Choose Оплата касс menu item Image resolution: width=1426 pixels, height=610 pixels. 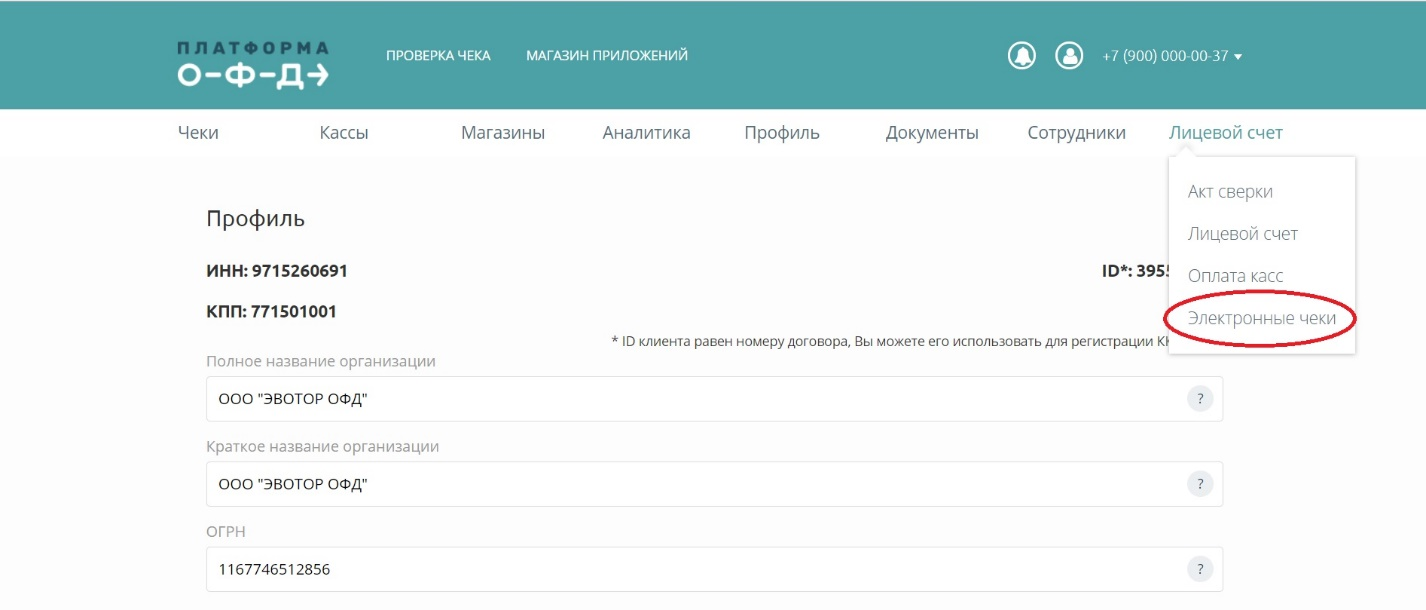pyautogui.click(x=1235, y=276)
